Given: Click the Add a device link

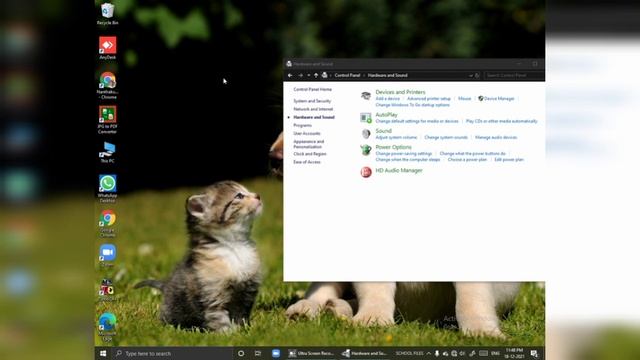Looking at the screenshot, I should click(x=387, y=99).
